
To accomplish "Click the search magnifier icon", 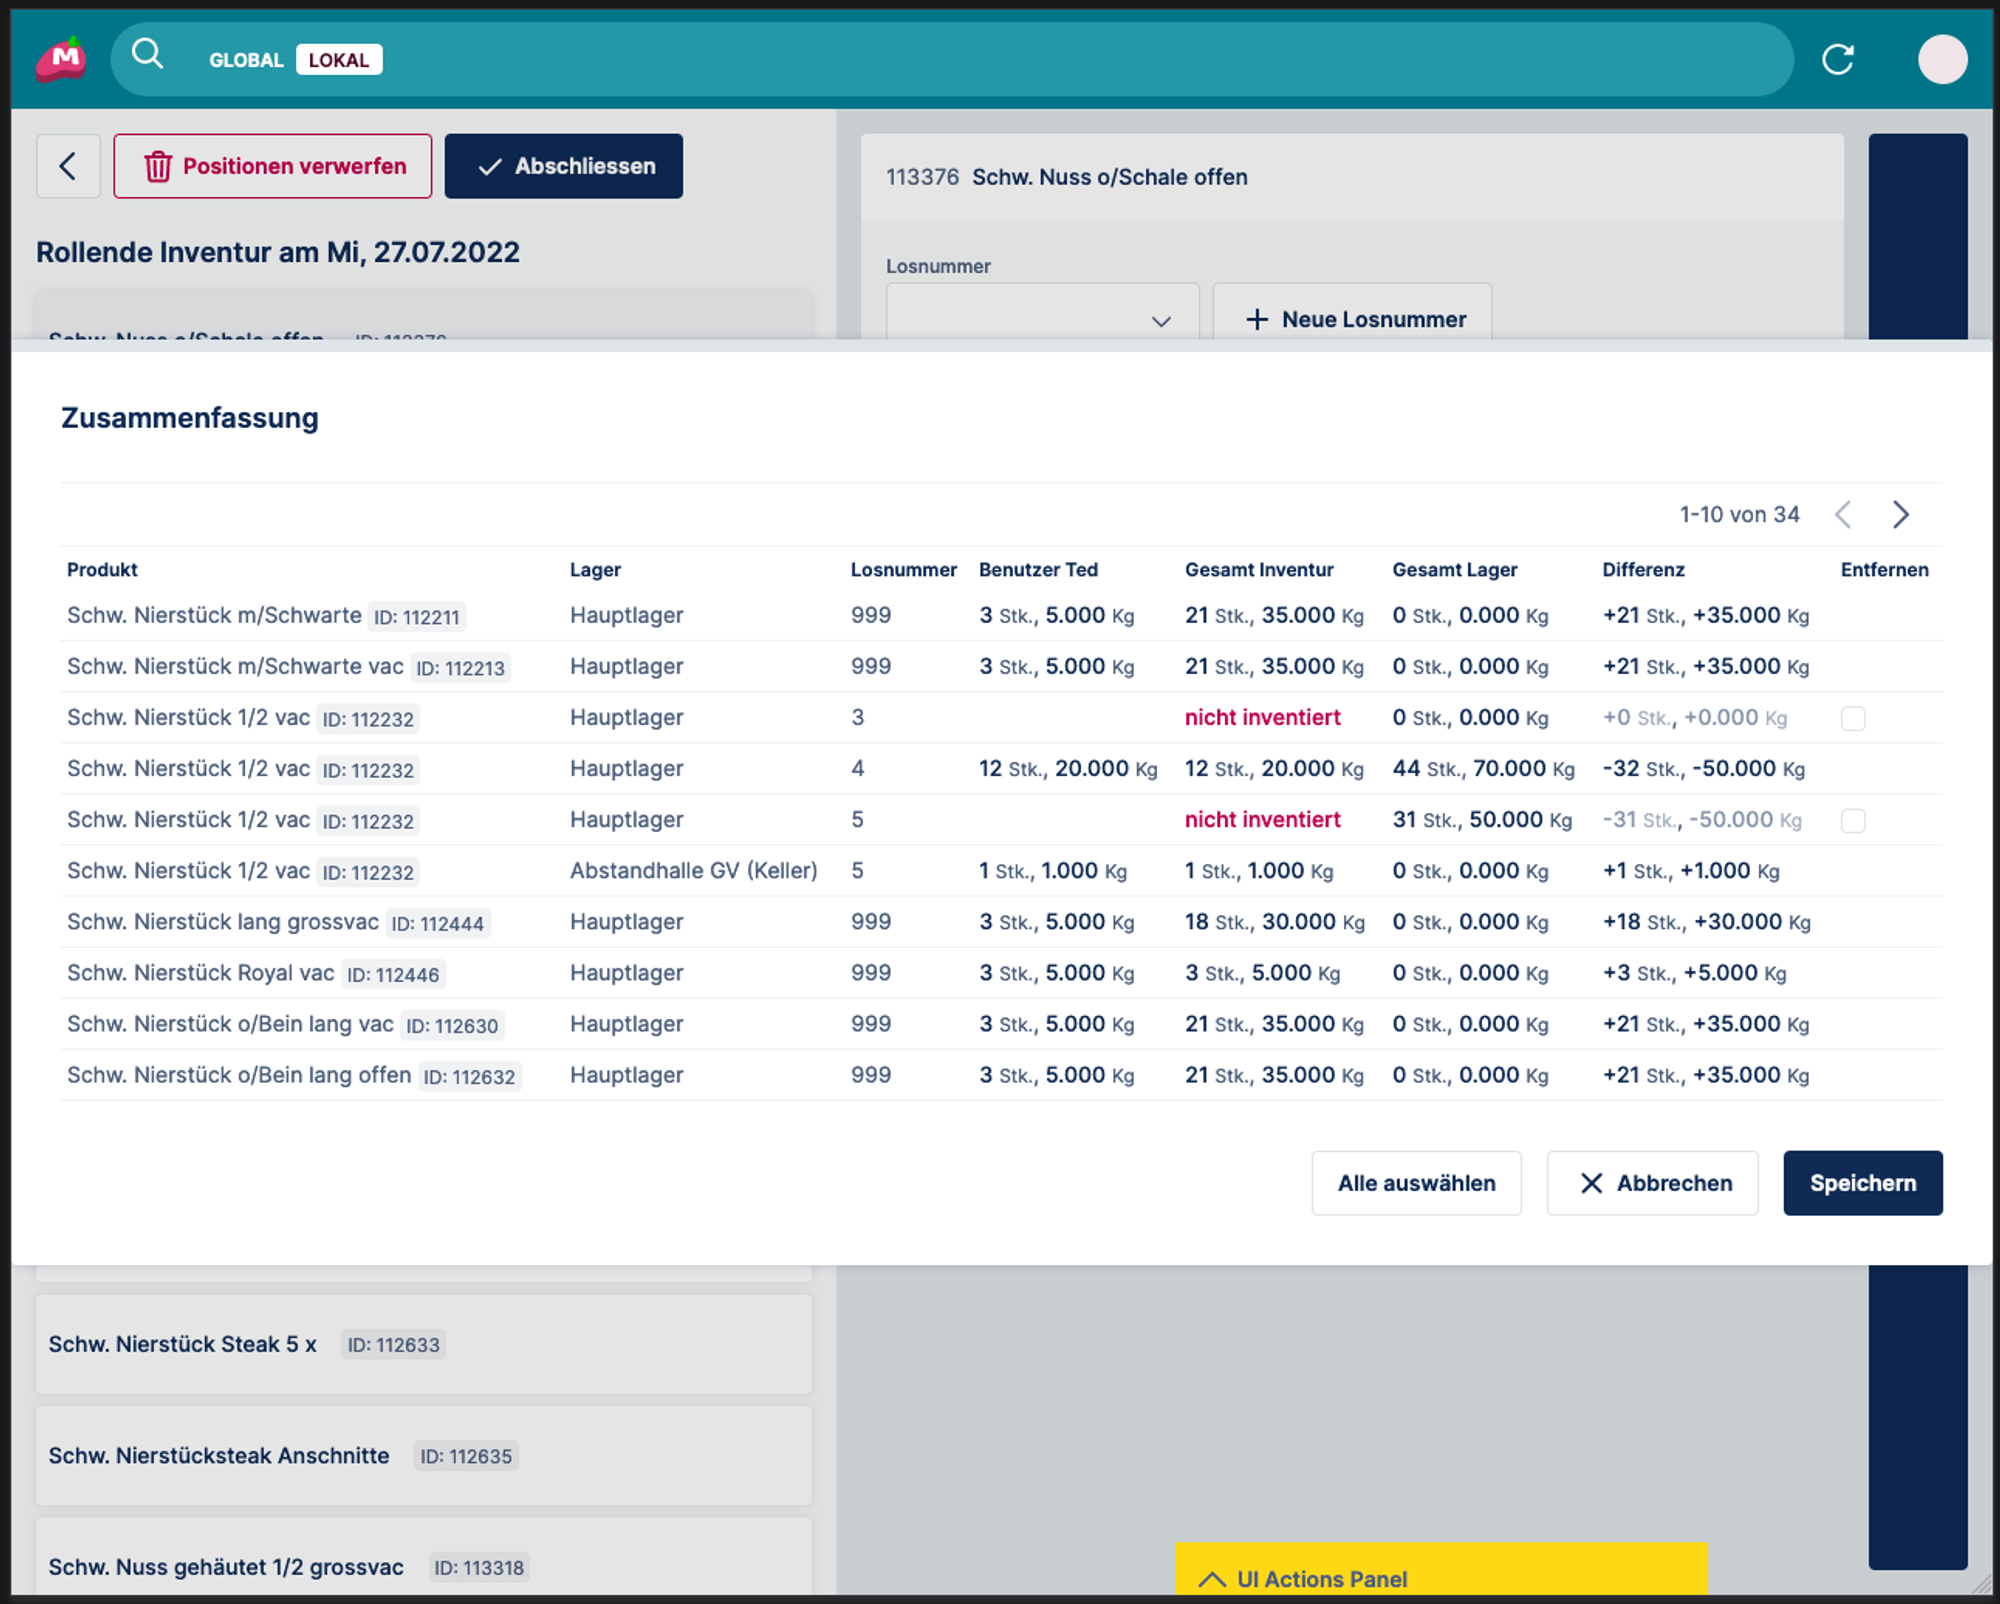I will pyautogui.click(x=147, y=54).
